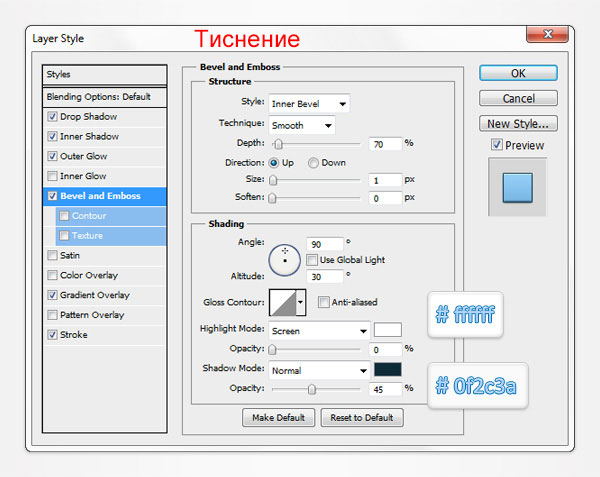Click the shadow Opacity slider handle
600x477 pixels.
click(312, 389)
